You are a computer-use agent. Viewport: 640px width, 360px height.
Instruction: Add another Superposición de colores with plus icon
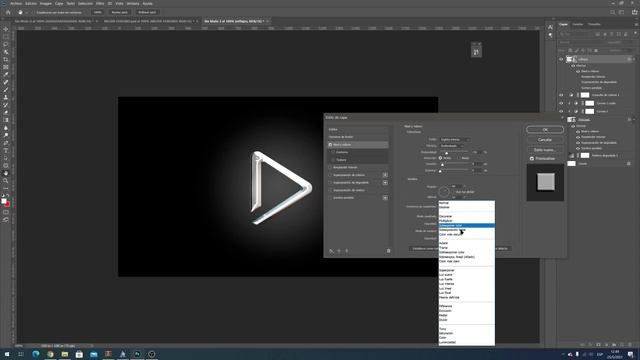385,175
